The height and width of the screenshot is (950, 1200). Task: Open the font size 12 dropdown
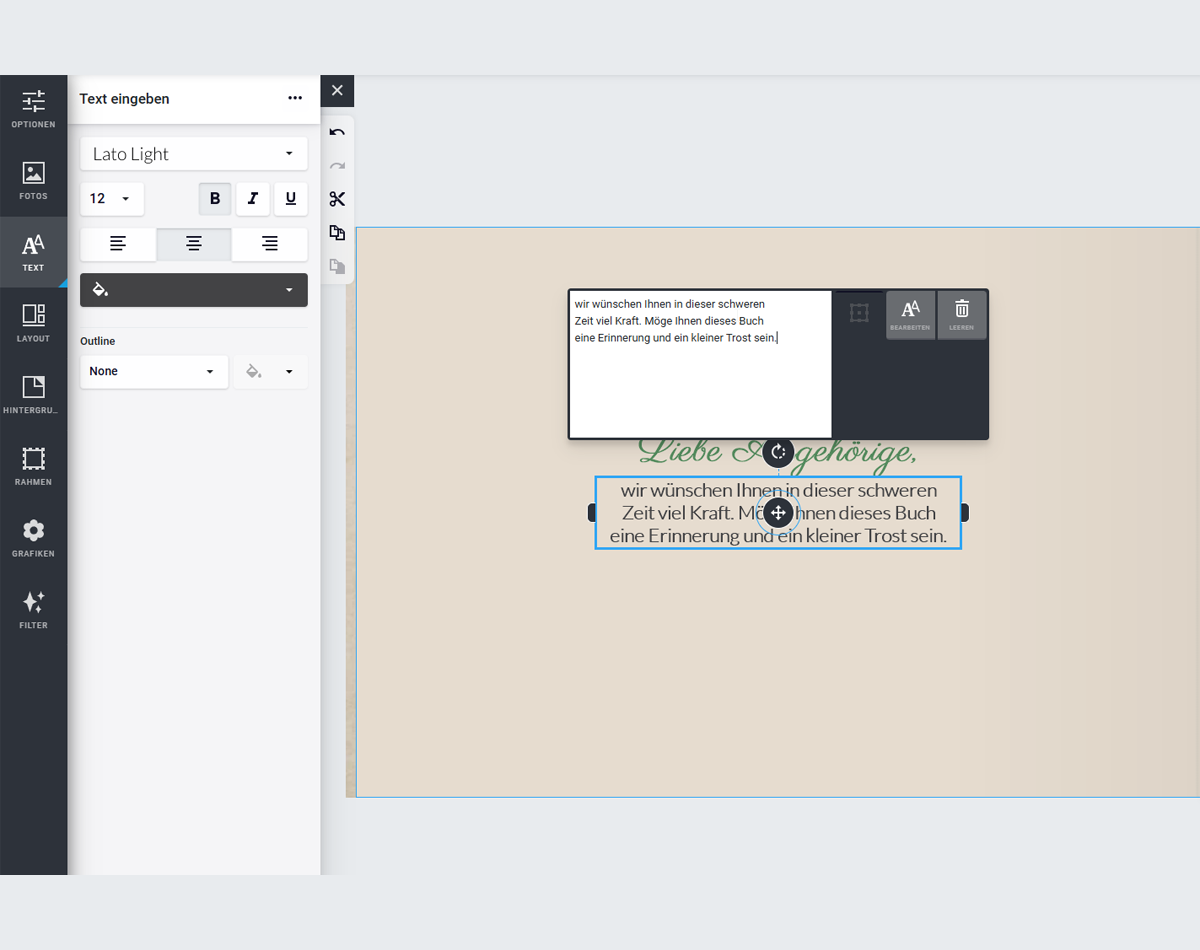[x=112, y=199]
